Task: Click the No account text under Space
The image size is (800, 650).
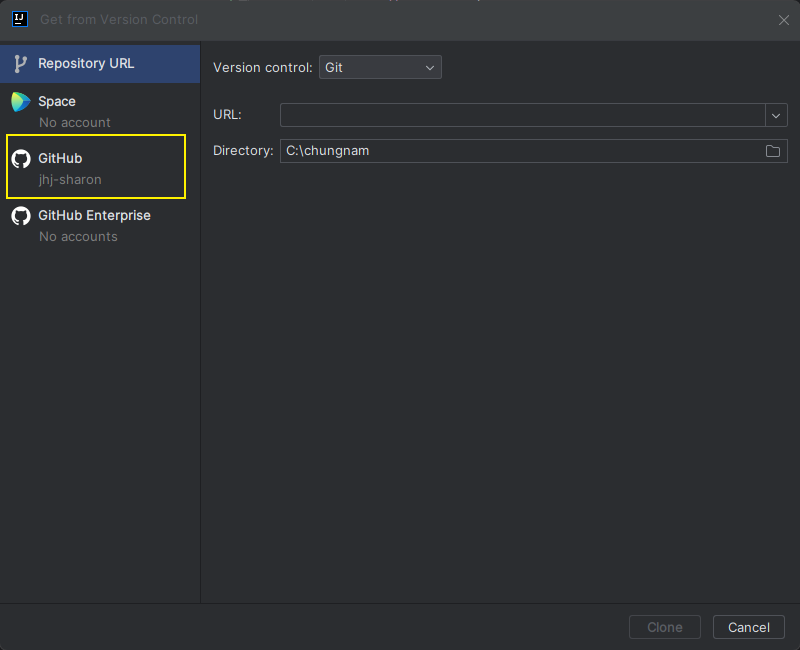Action: click(74, 123)
